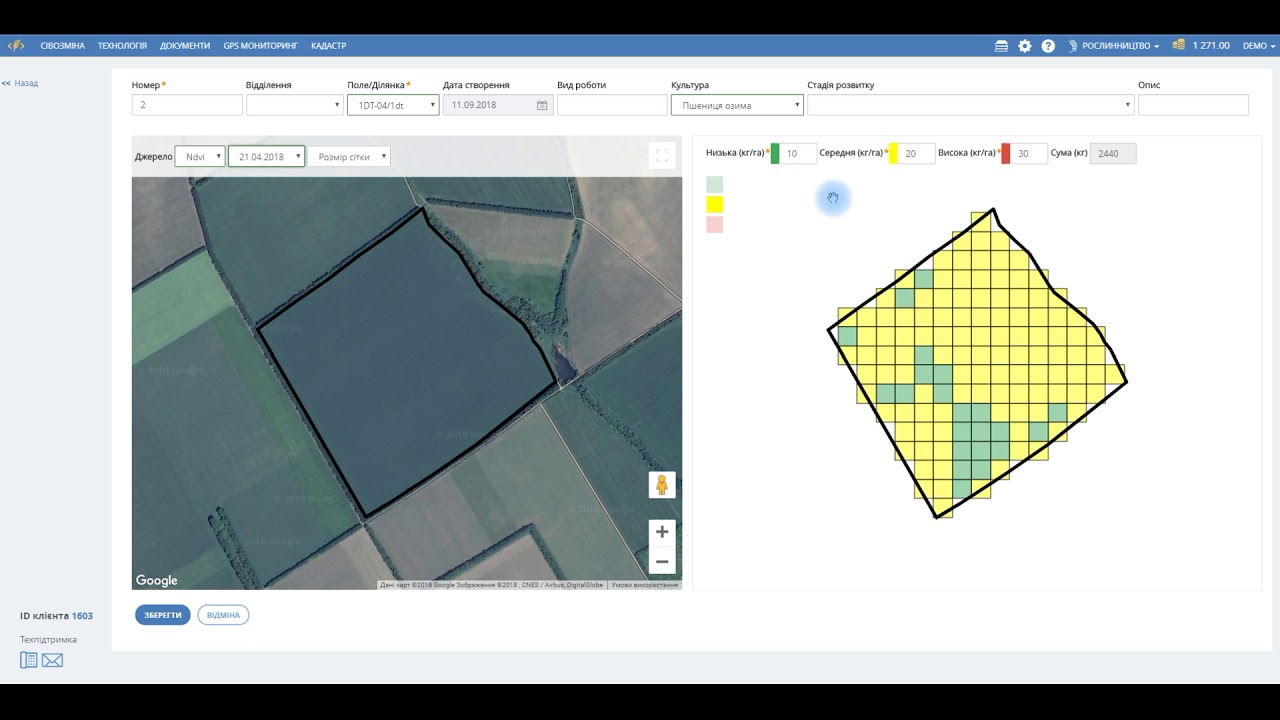The width and height of the screenshot is (1280, 720).
Task: Click the Дата створення field 11.09.2018
Action: click(x=498, y=105)
